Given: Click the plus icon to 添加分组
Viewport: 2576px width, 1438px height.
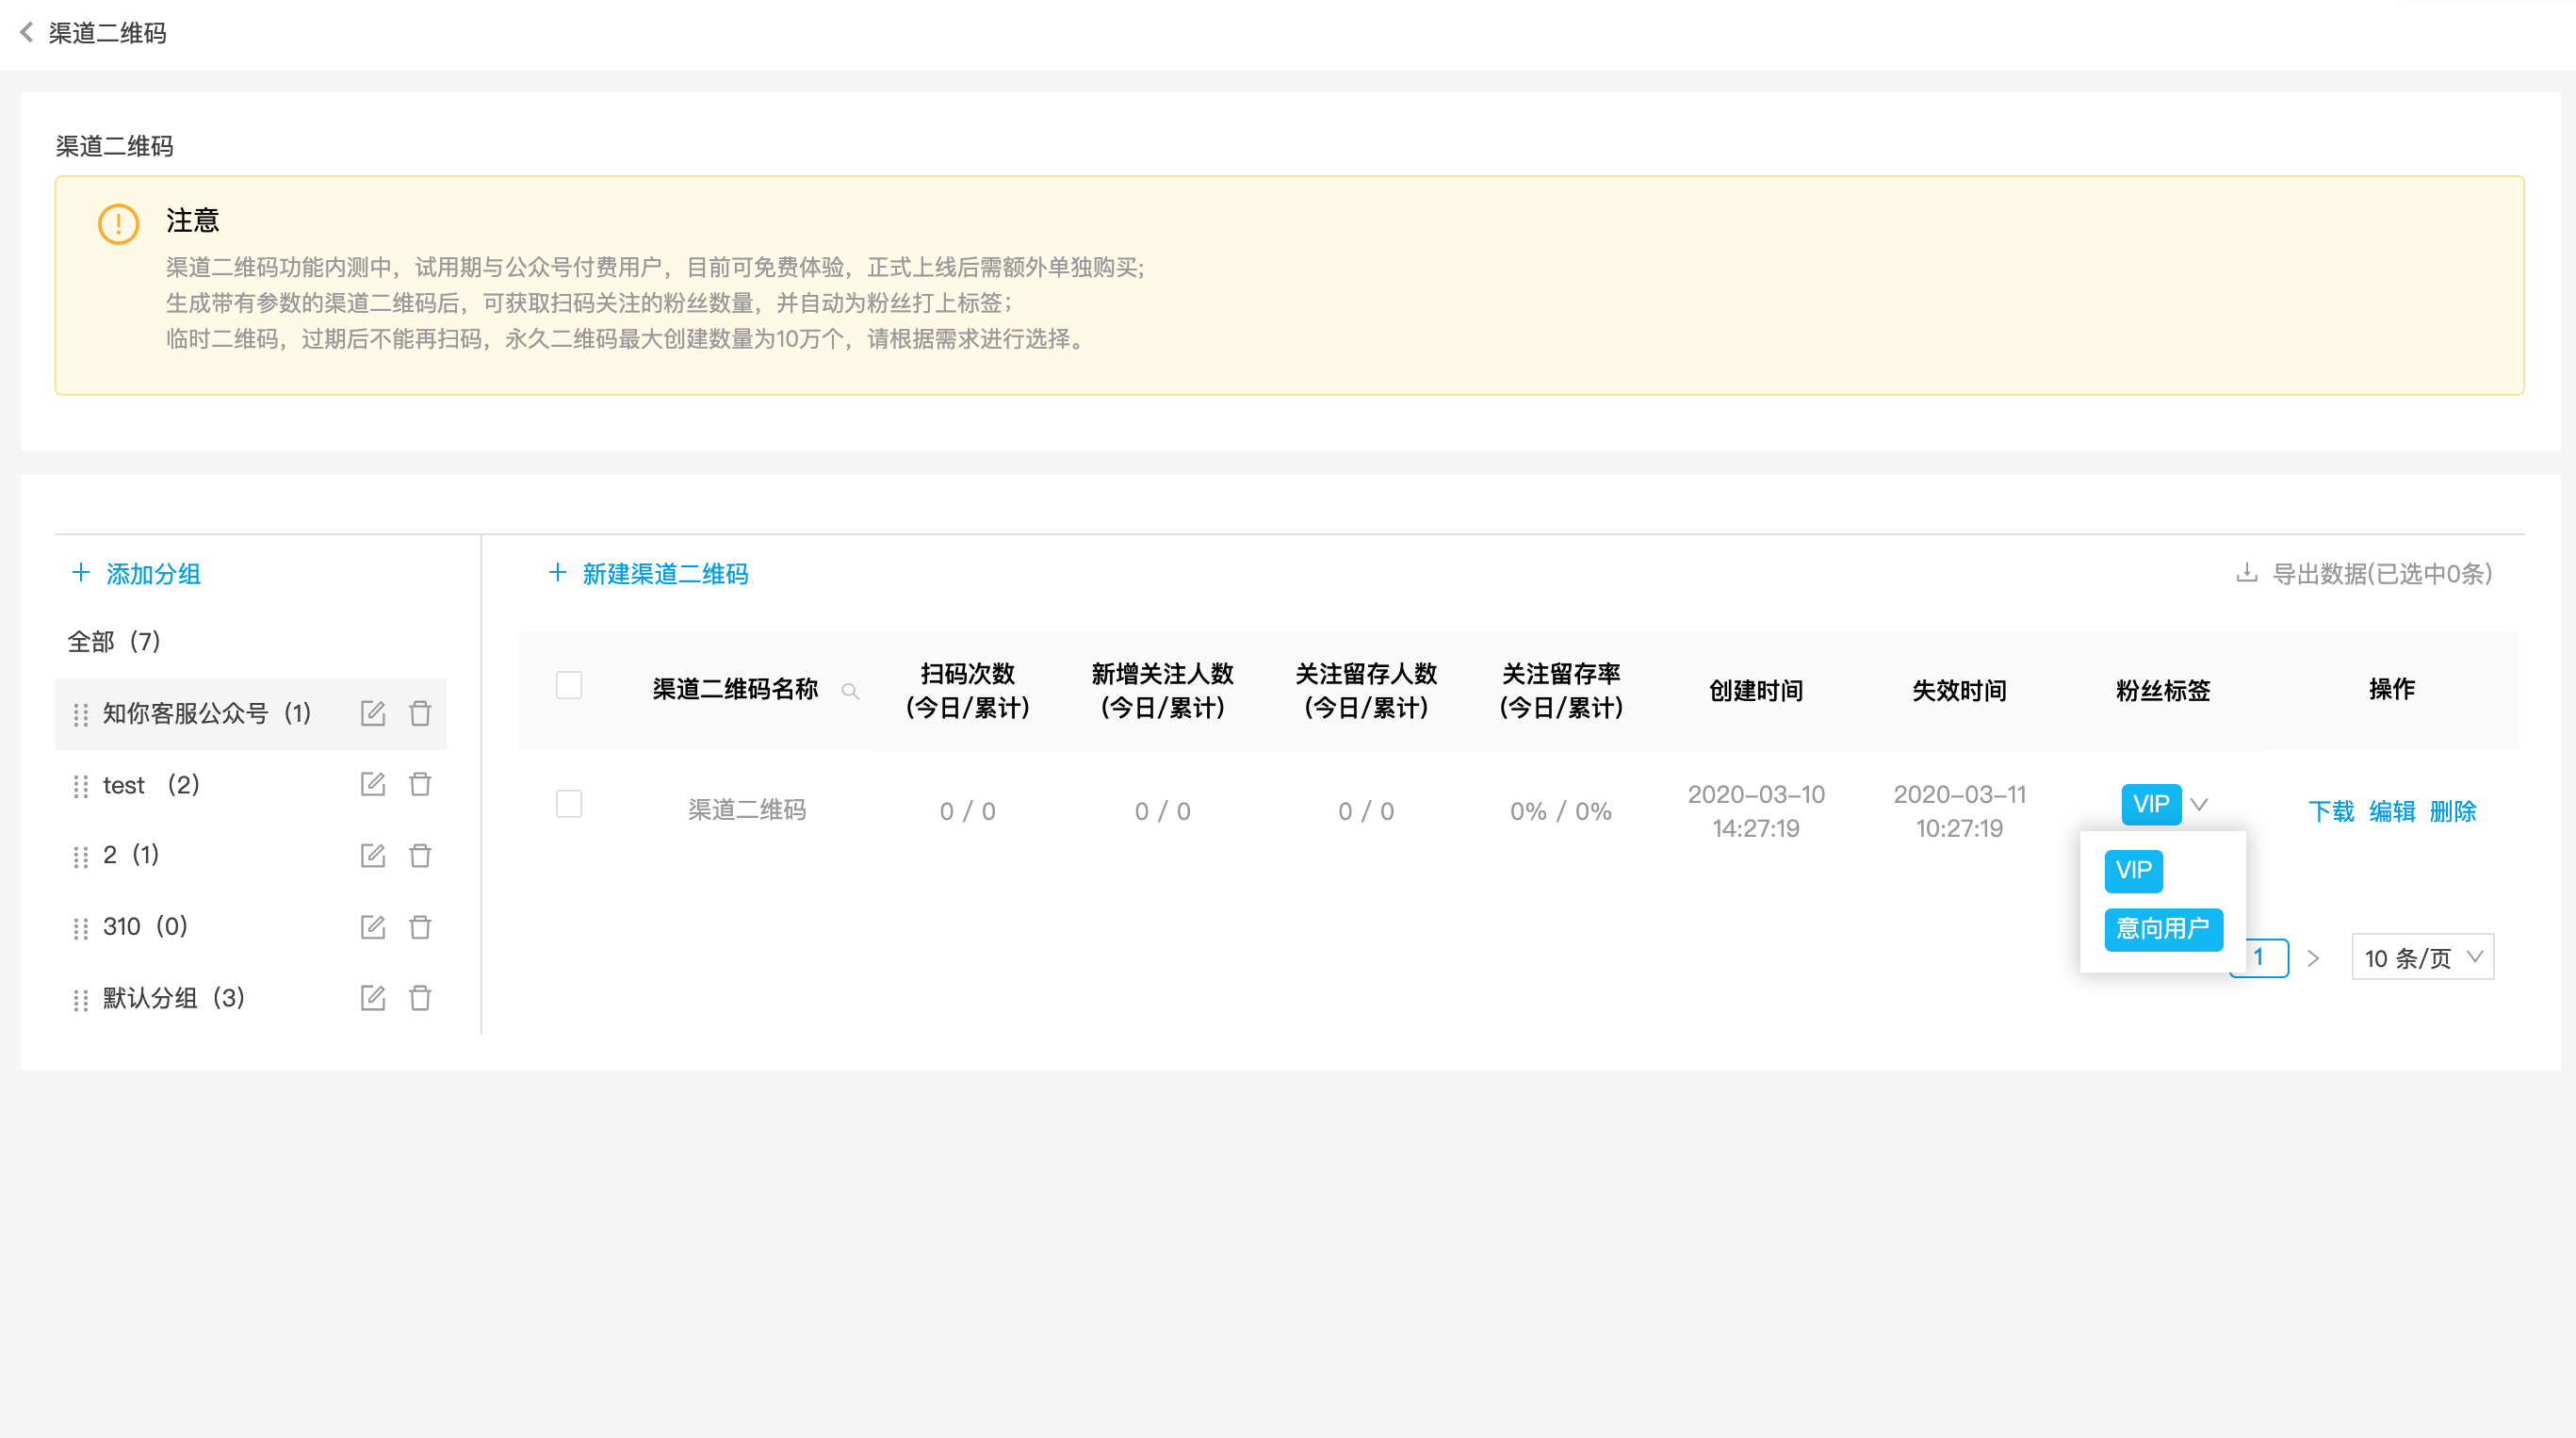Looking at the screenshot, I should coord(81,573).
